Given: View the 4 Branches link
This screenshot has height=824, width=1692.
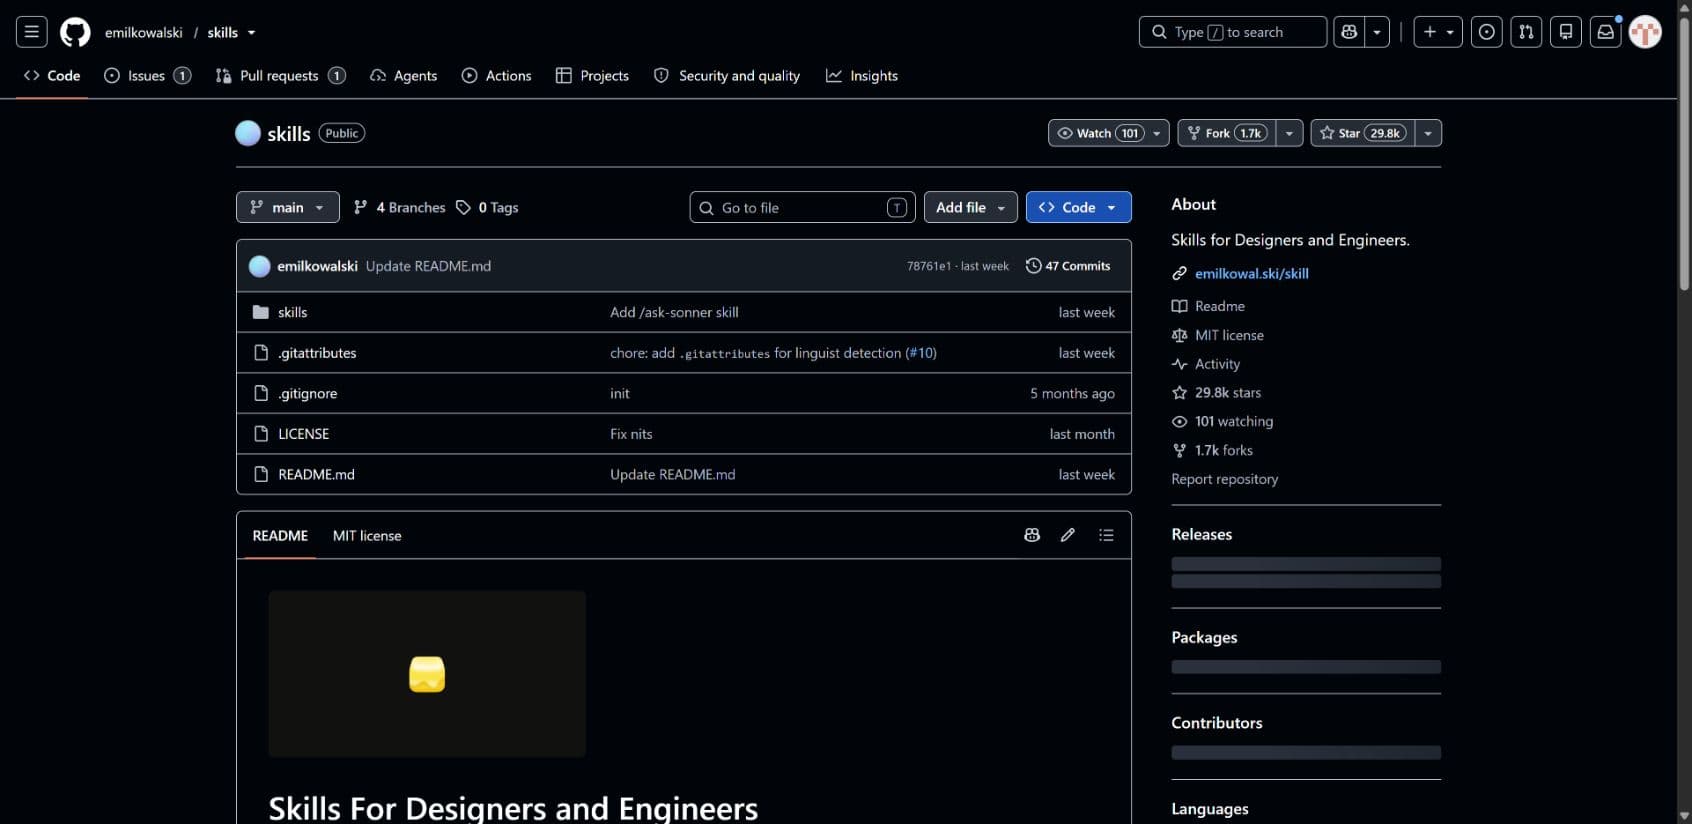Looking at the screenshot, I should tap(400, 207).
